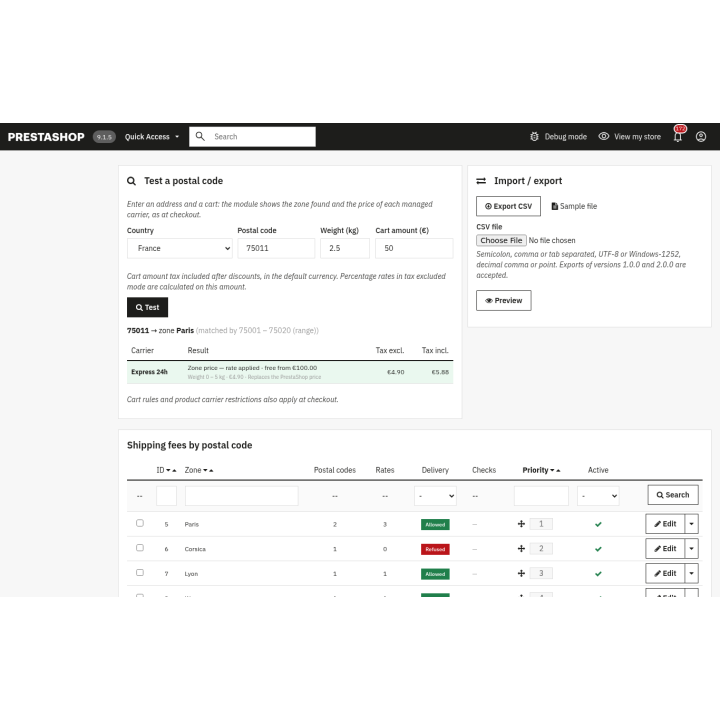Open the Quick Access menu
This screenshot has width=720, height=720.
(x=152, y=137)
